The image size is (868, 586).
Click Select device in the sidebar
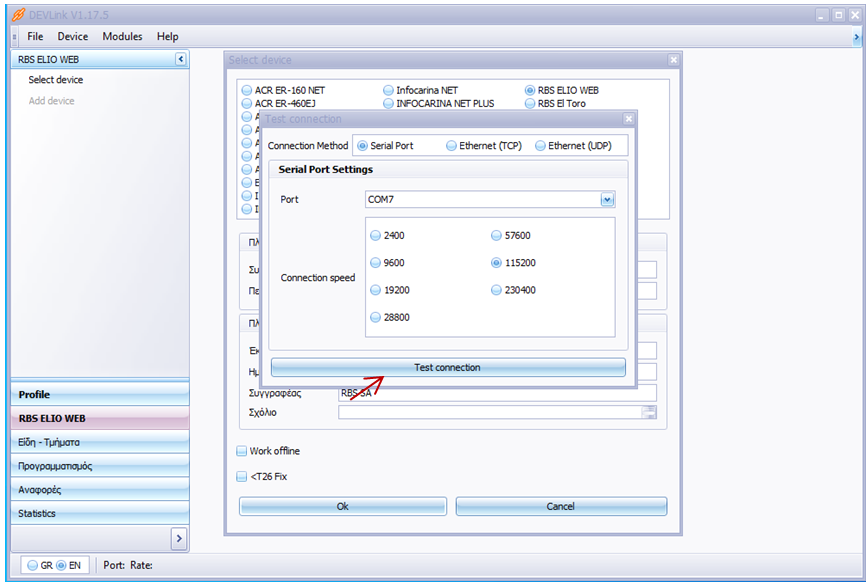click(x=56, y=80)
